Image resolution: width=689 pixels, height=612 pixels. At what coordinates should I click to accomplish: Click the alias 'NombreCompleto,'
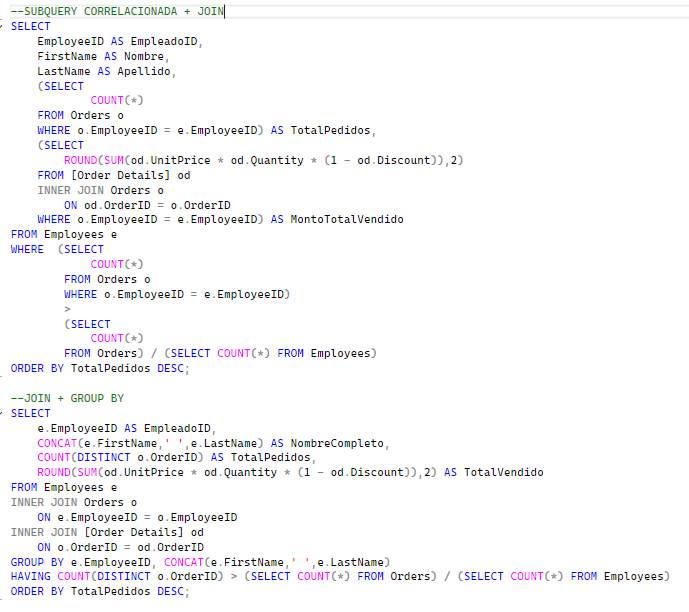click(340, 443)
